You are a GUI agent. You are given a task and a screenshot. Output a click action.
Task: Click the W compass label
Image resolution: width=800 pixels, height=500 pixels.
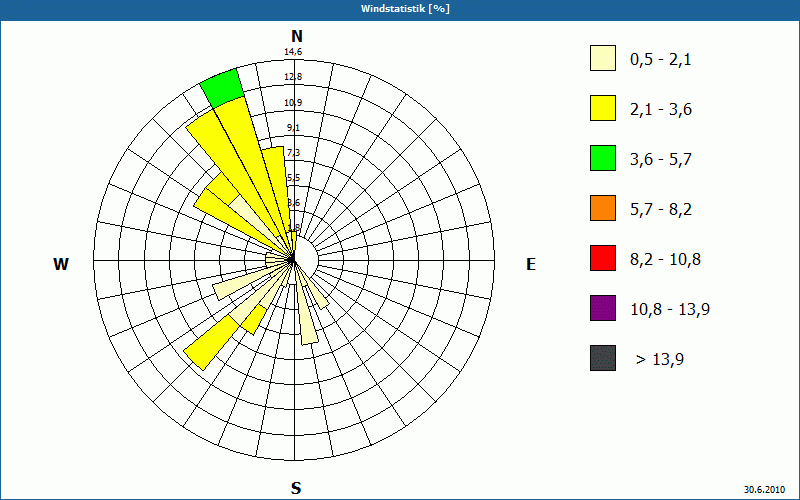pos(61,264)
